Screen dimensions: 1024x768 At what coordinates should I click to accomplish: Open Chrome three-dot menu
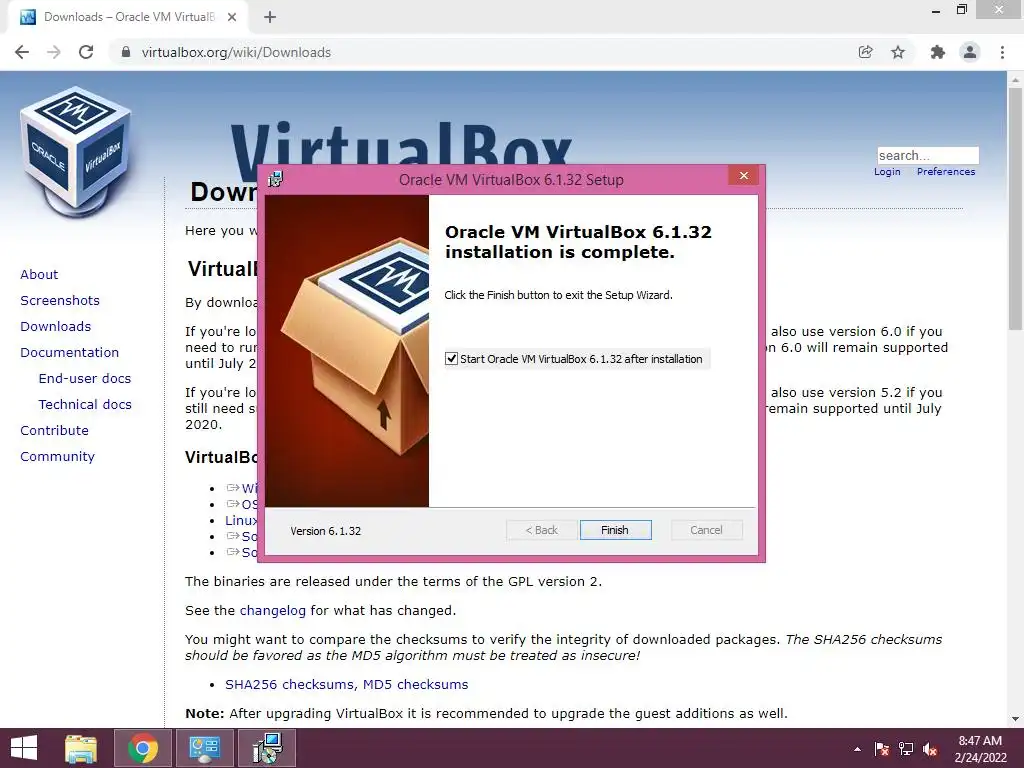[x=1002, y=52]
